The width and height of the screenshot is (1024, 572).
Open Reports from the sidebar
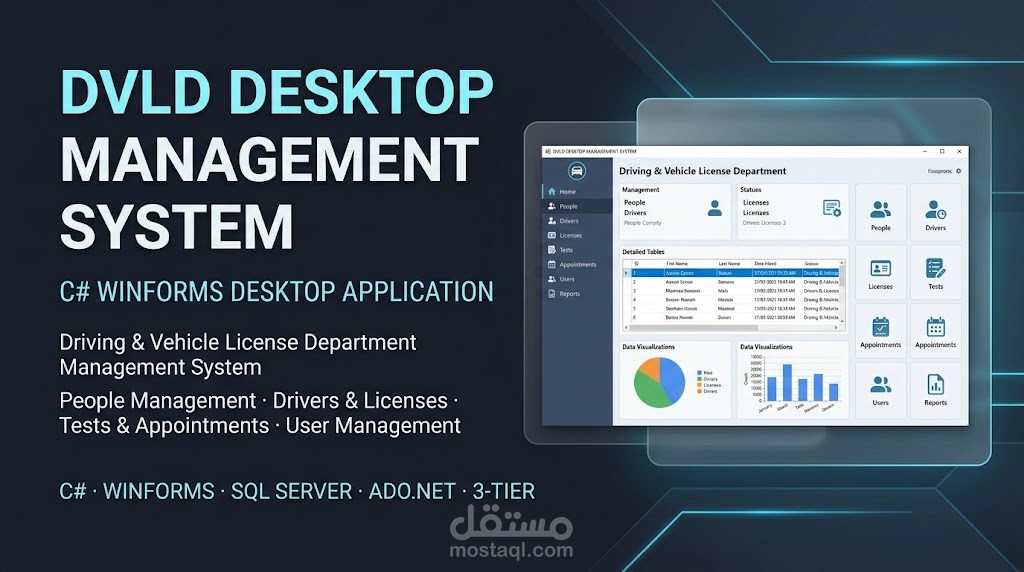(x=577, y=294)
